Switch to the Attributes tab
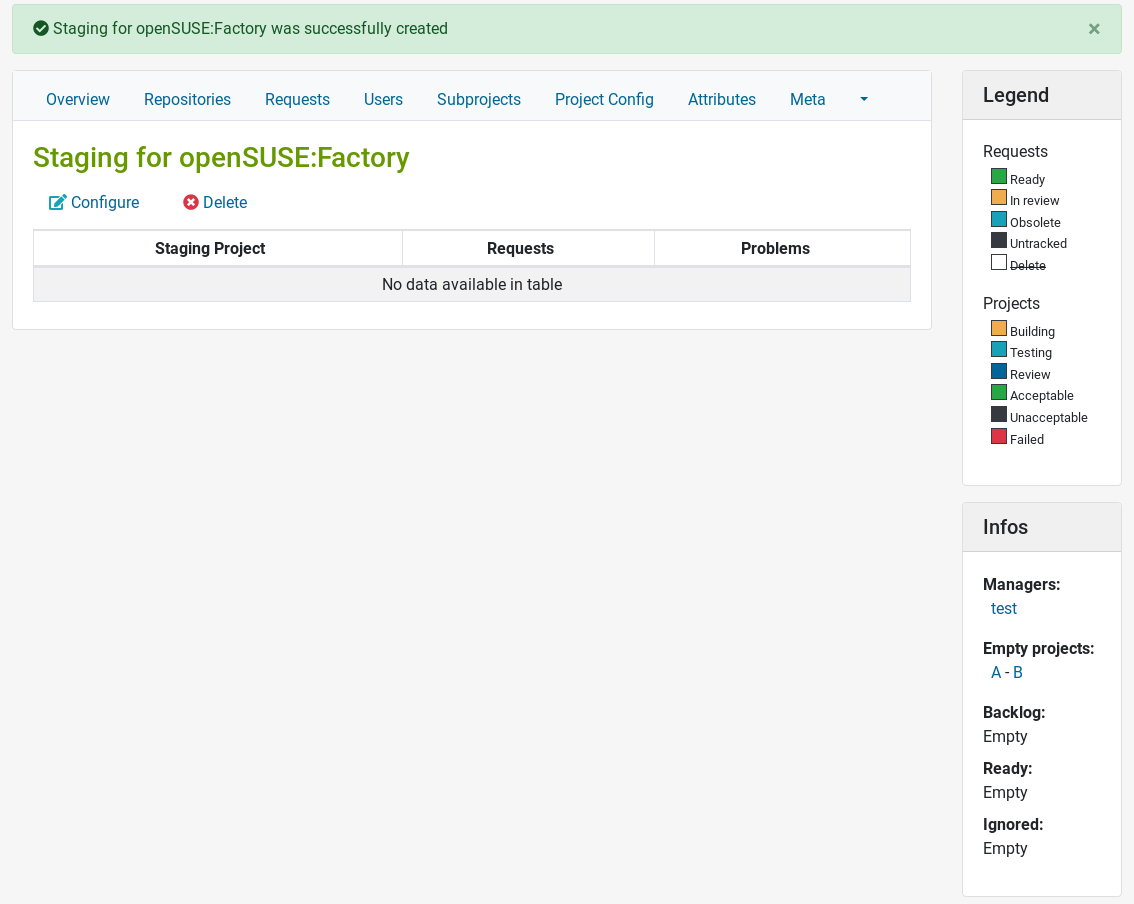 (722, 99)
